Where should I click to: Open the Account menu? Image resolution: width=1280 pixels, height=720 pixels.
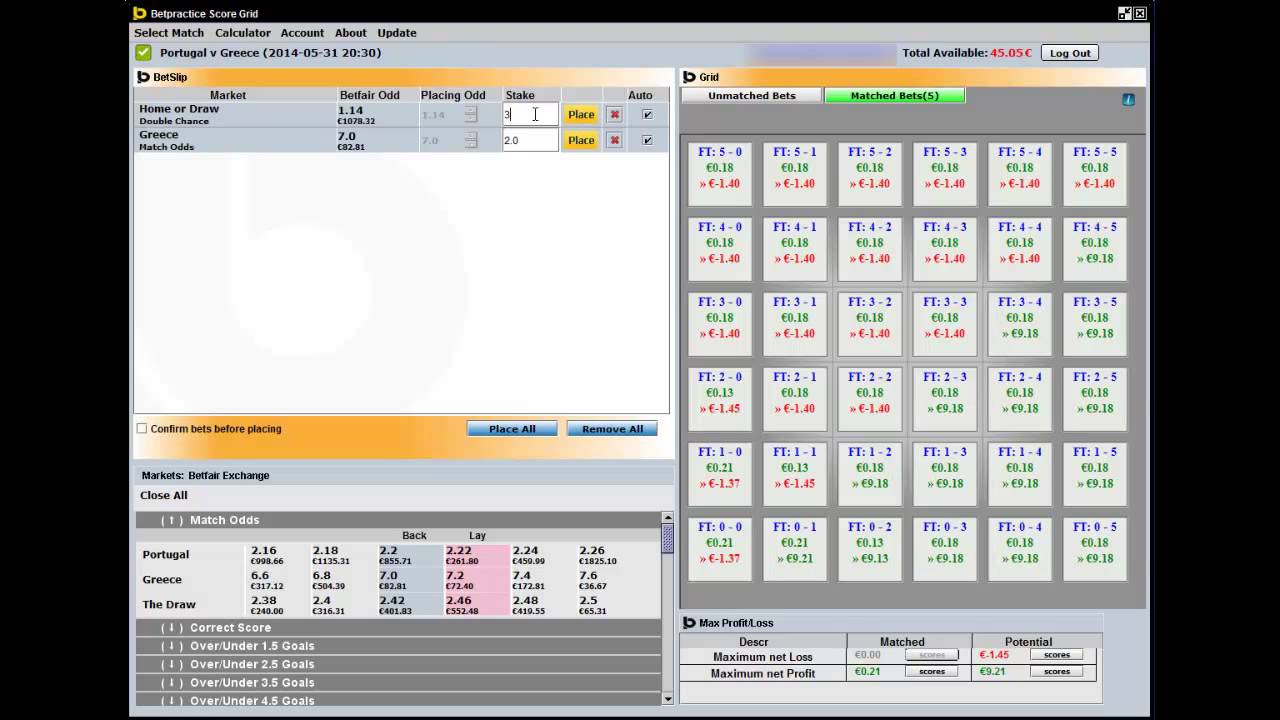tap(302, 33)
